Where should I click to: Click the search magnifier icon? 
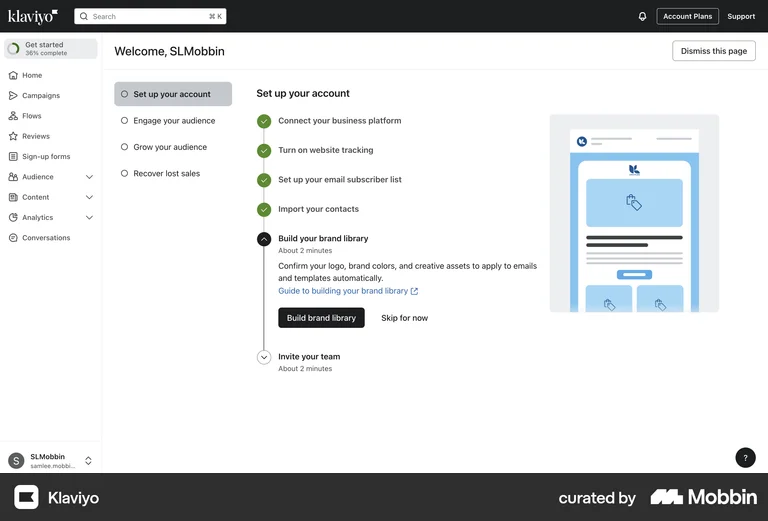click(84, 16)
